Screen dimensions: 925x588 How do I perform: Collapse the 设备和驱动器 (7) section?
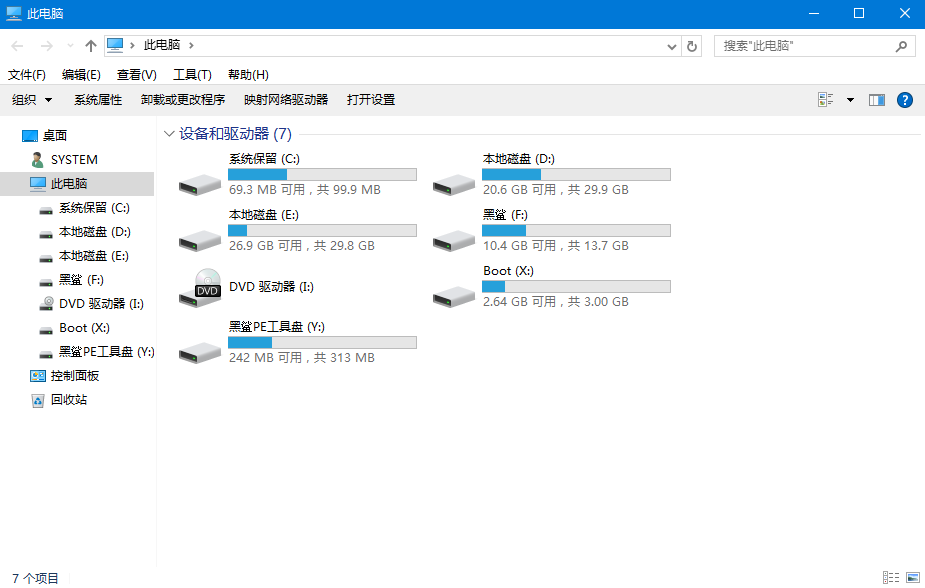click(168, 133)
